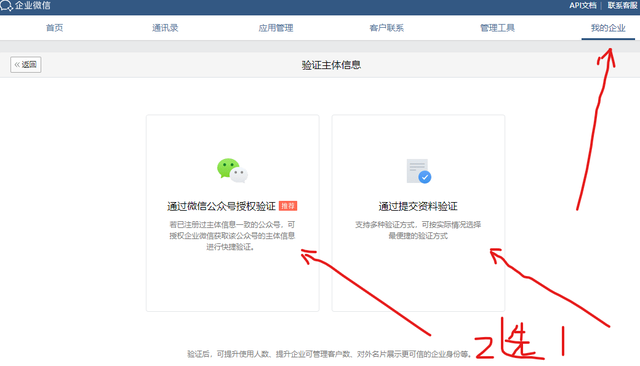Open the 应用管理 tab
The width and height of the screenshot is (640, 366).
pos(276,28)
